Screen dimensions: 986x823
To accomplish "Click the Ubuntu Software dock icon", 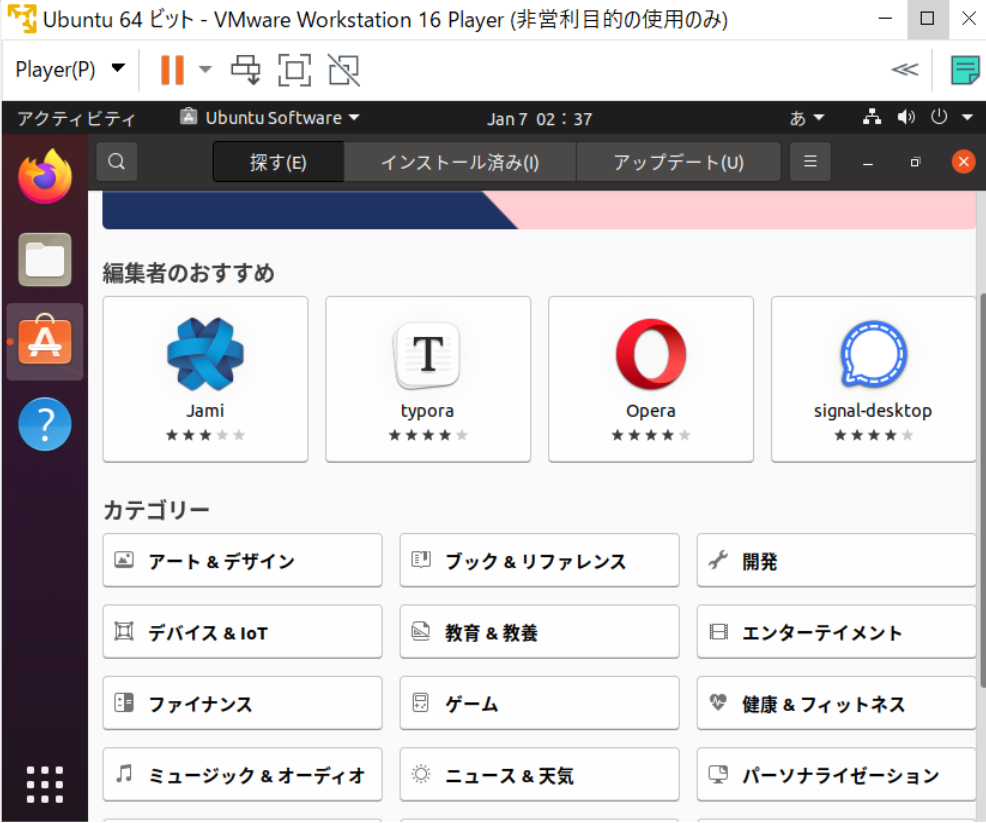I will 45,341.
